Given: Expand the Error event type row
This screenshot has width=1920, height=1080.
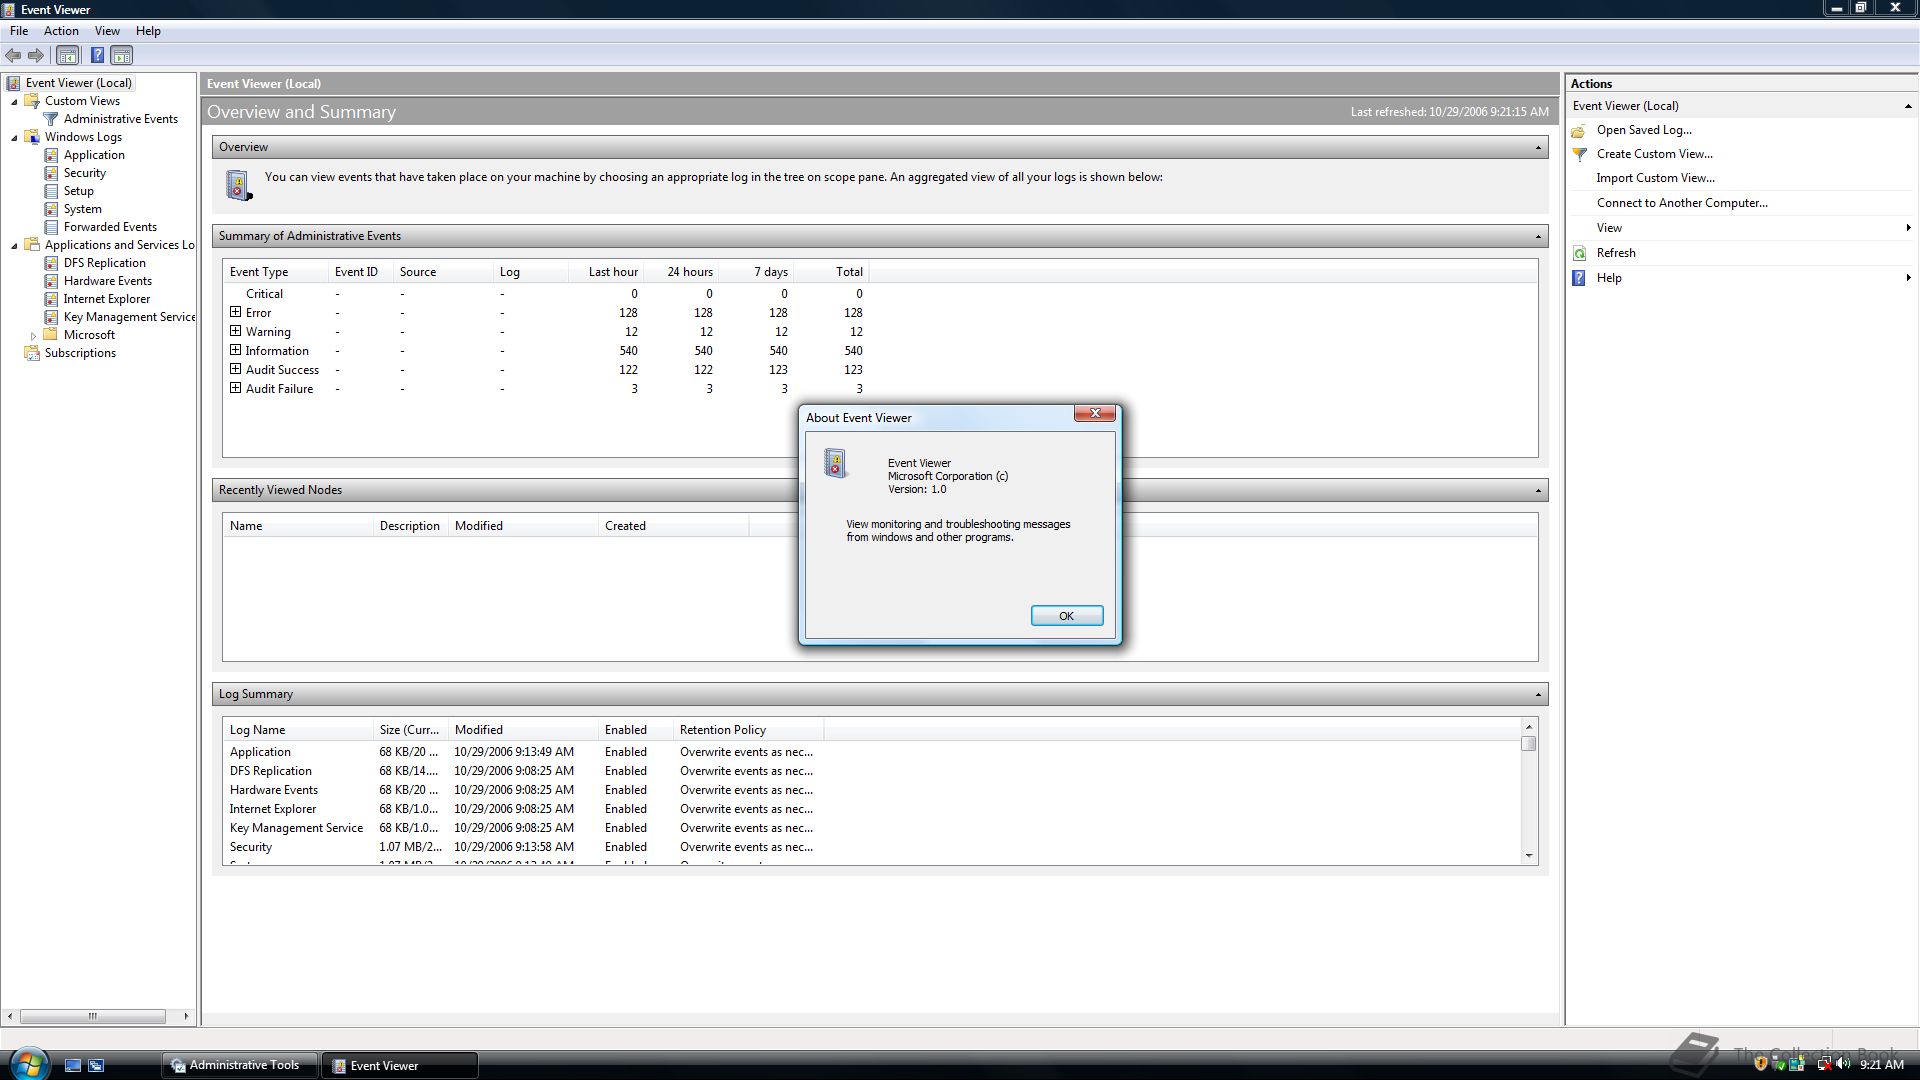Looking at the screenshot, I should [235, 312].
